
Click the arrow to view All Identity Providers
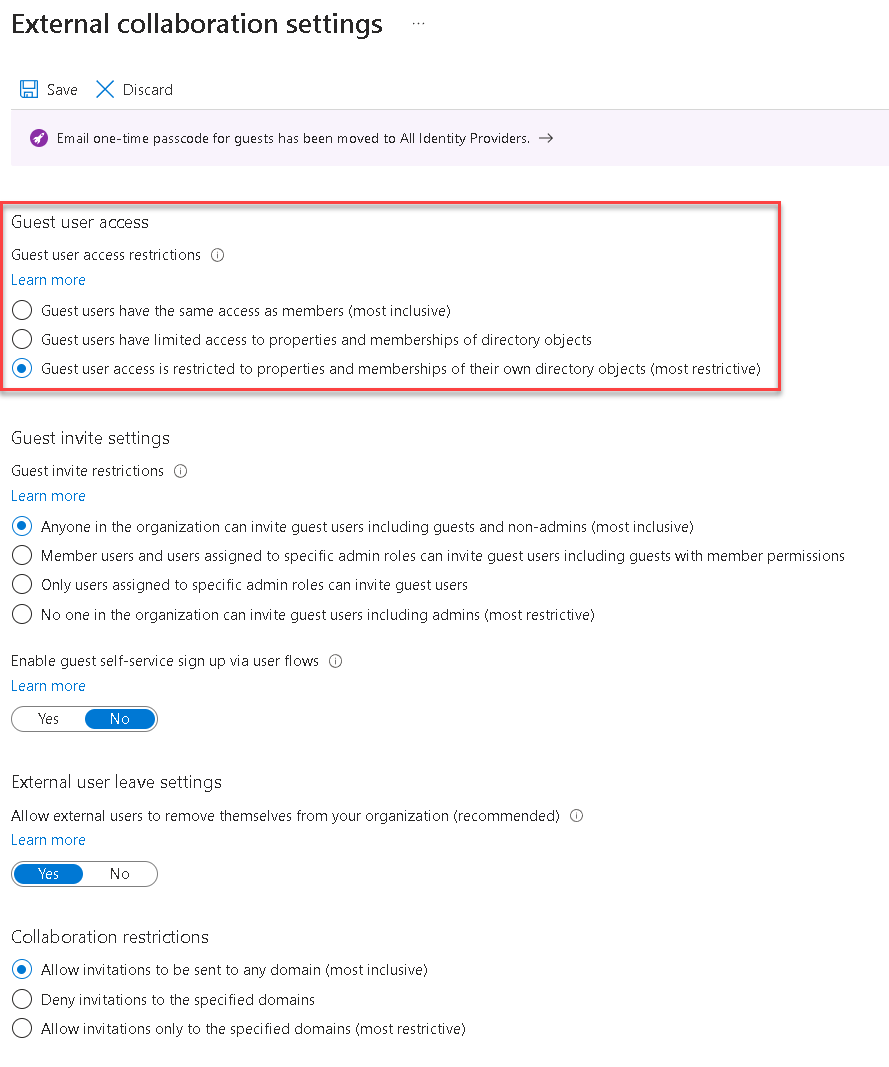pyautogui.click(x=545, y=138)
